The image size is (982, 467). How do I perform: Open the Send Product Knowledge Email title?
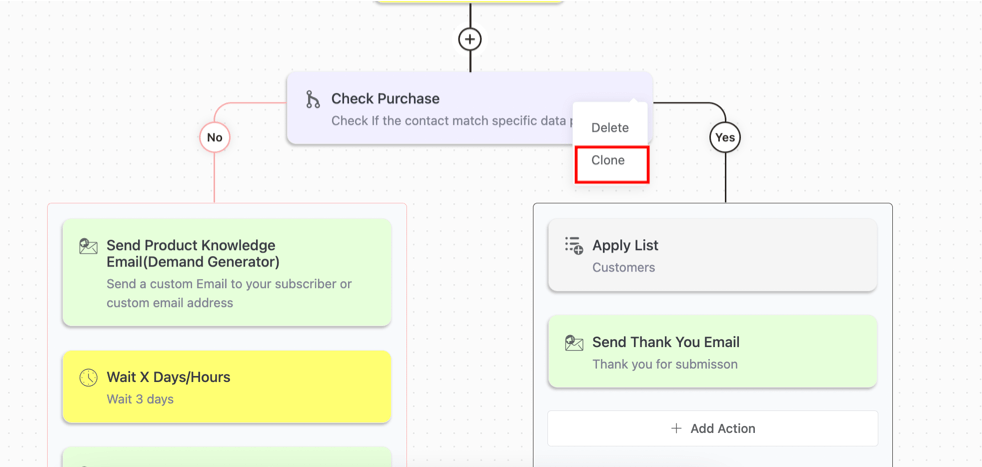click(191, 253)
